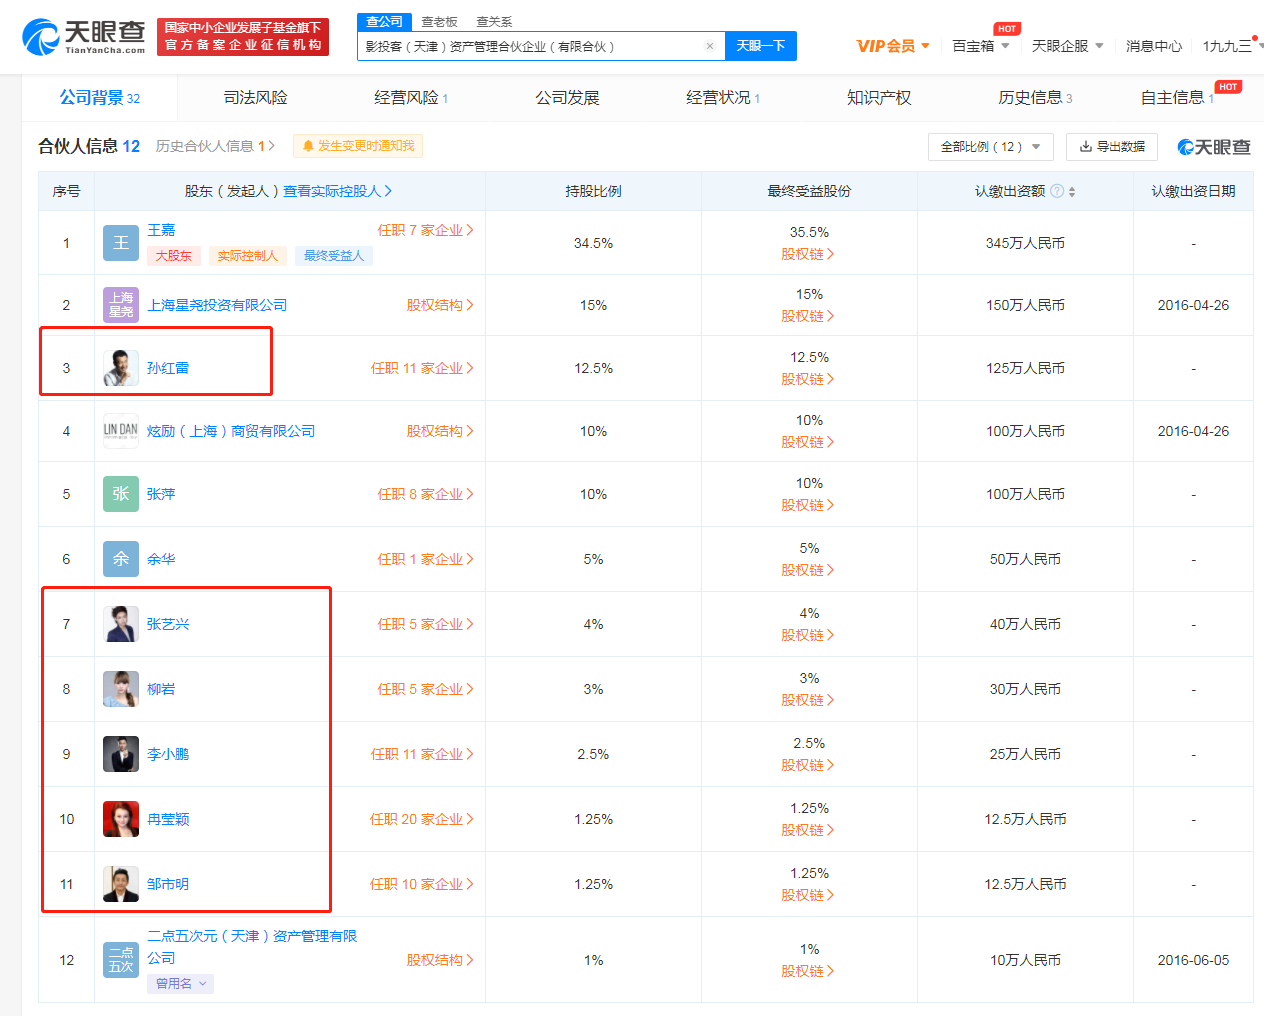Click 张萍's green avatar icon

tap(121, 494)
